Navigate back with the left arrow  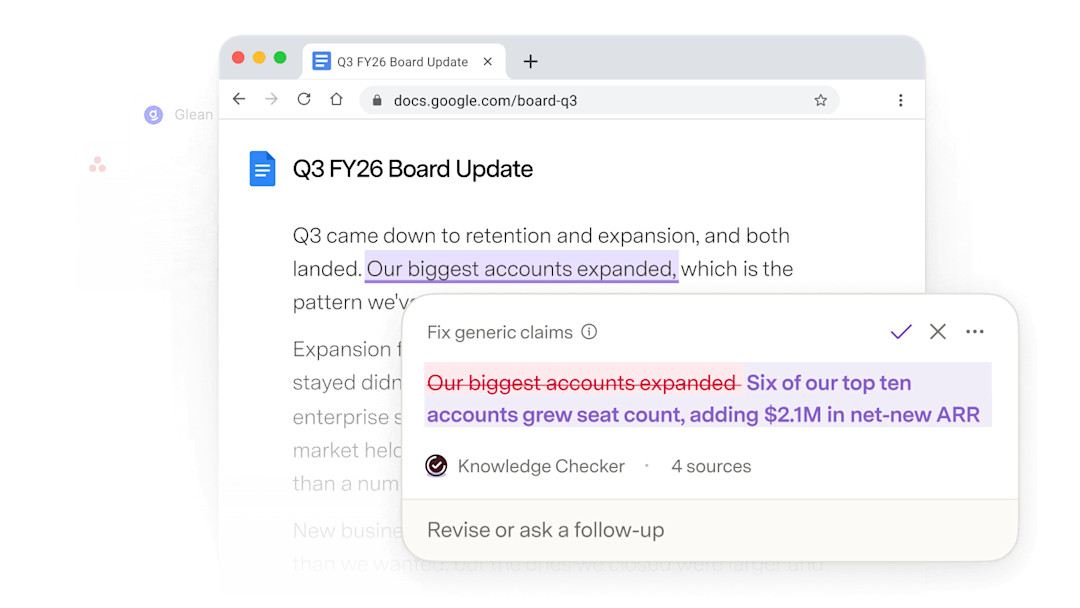coord(239,99)
